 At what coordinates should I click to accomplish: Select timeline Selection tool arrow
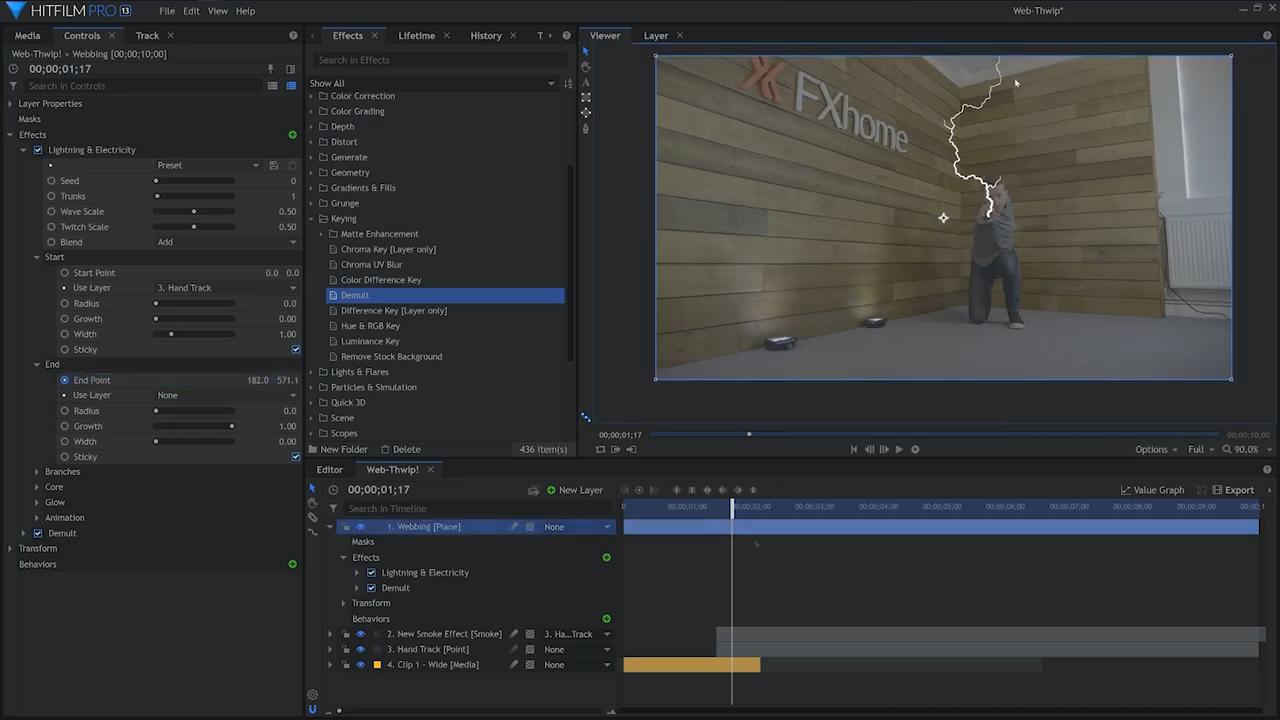[312, 489]
